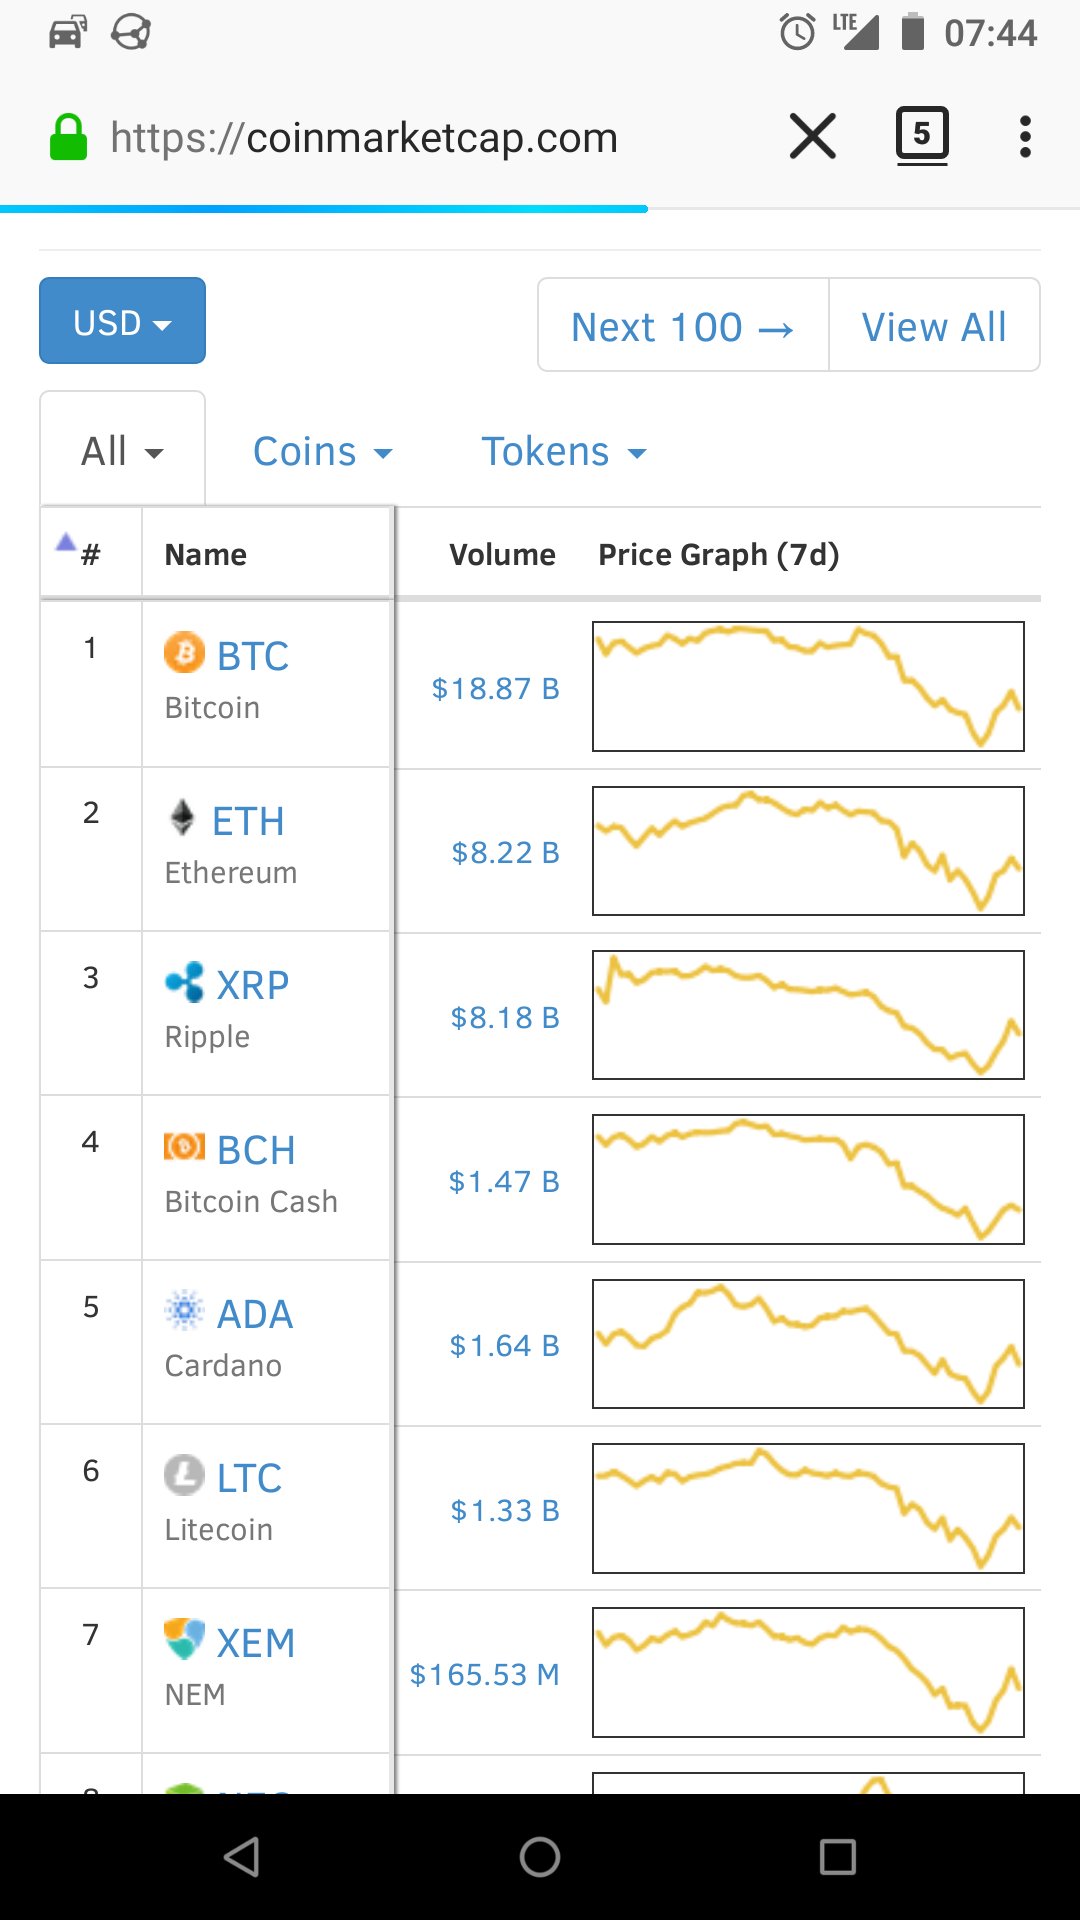Tap the Bitcoin Cash orange icon
Screen dimensions: 1080x1920
tap(184, 1146)
